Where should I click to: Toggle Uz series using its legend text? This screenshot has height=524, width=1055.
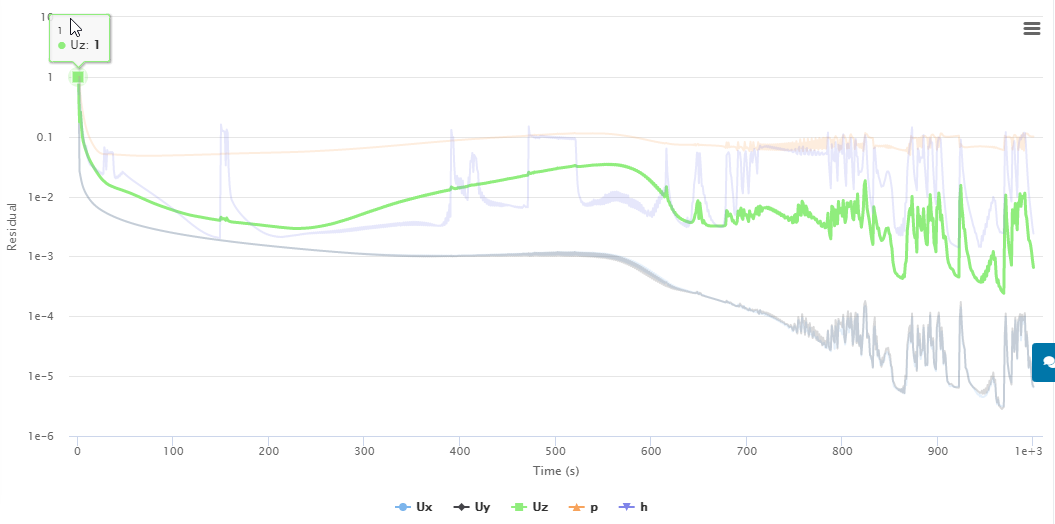[x=540, y=507]
